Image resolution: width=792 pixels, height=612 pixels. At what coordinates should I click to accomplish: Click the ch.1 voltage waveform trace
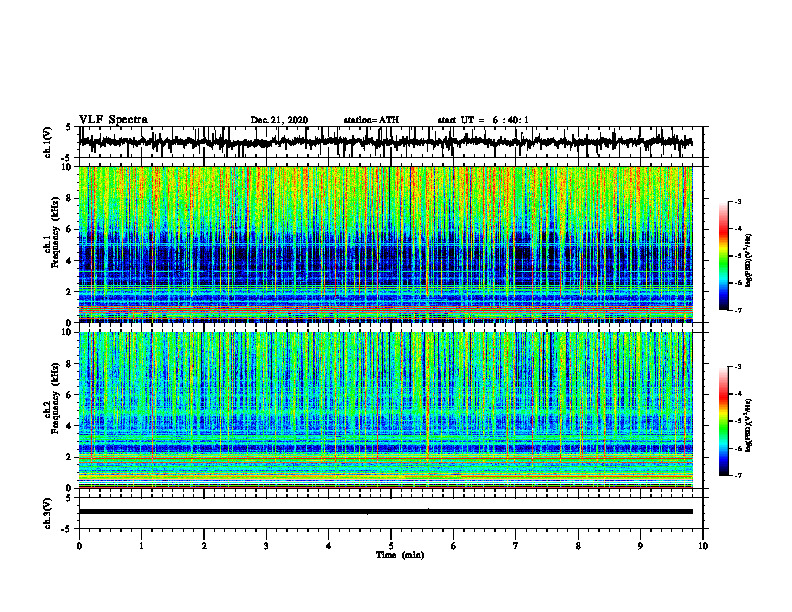(385, 142)
